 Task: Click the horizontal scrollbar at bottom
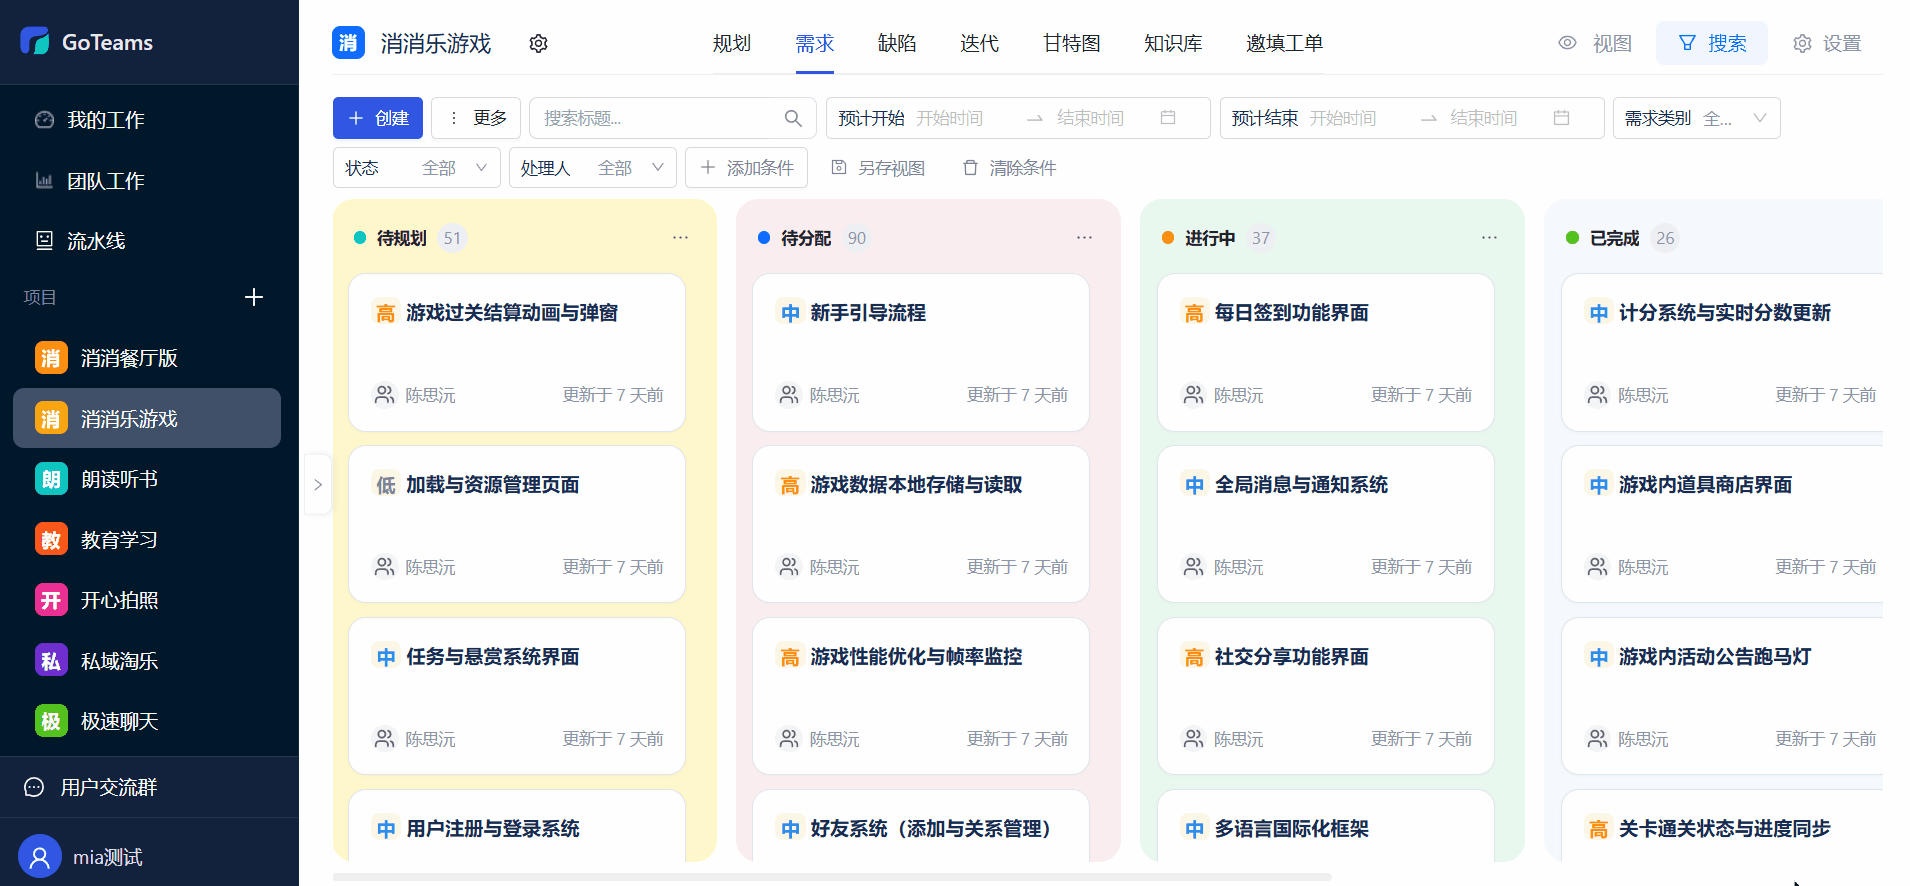coord(832,877)
